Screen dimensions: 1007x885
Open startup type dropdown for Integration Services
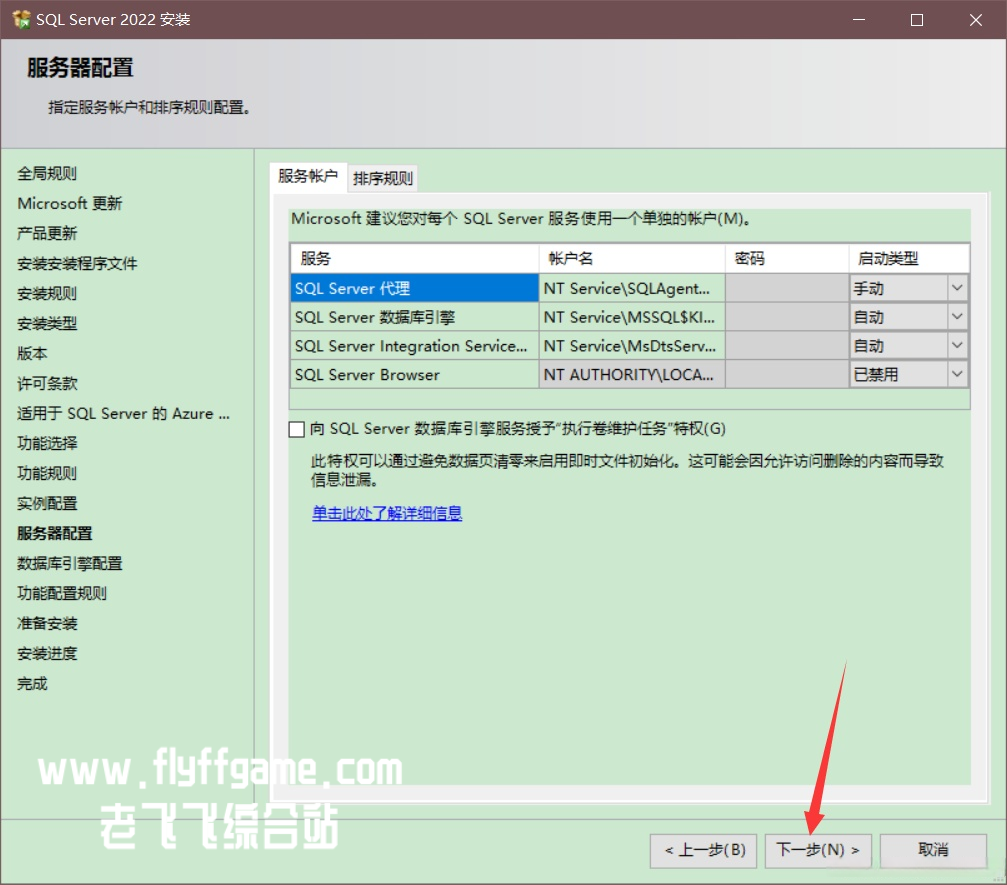957,346
